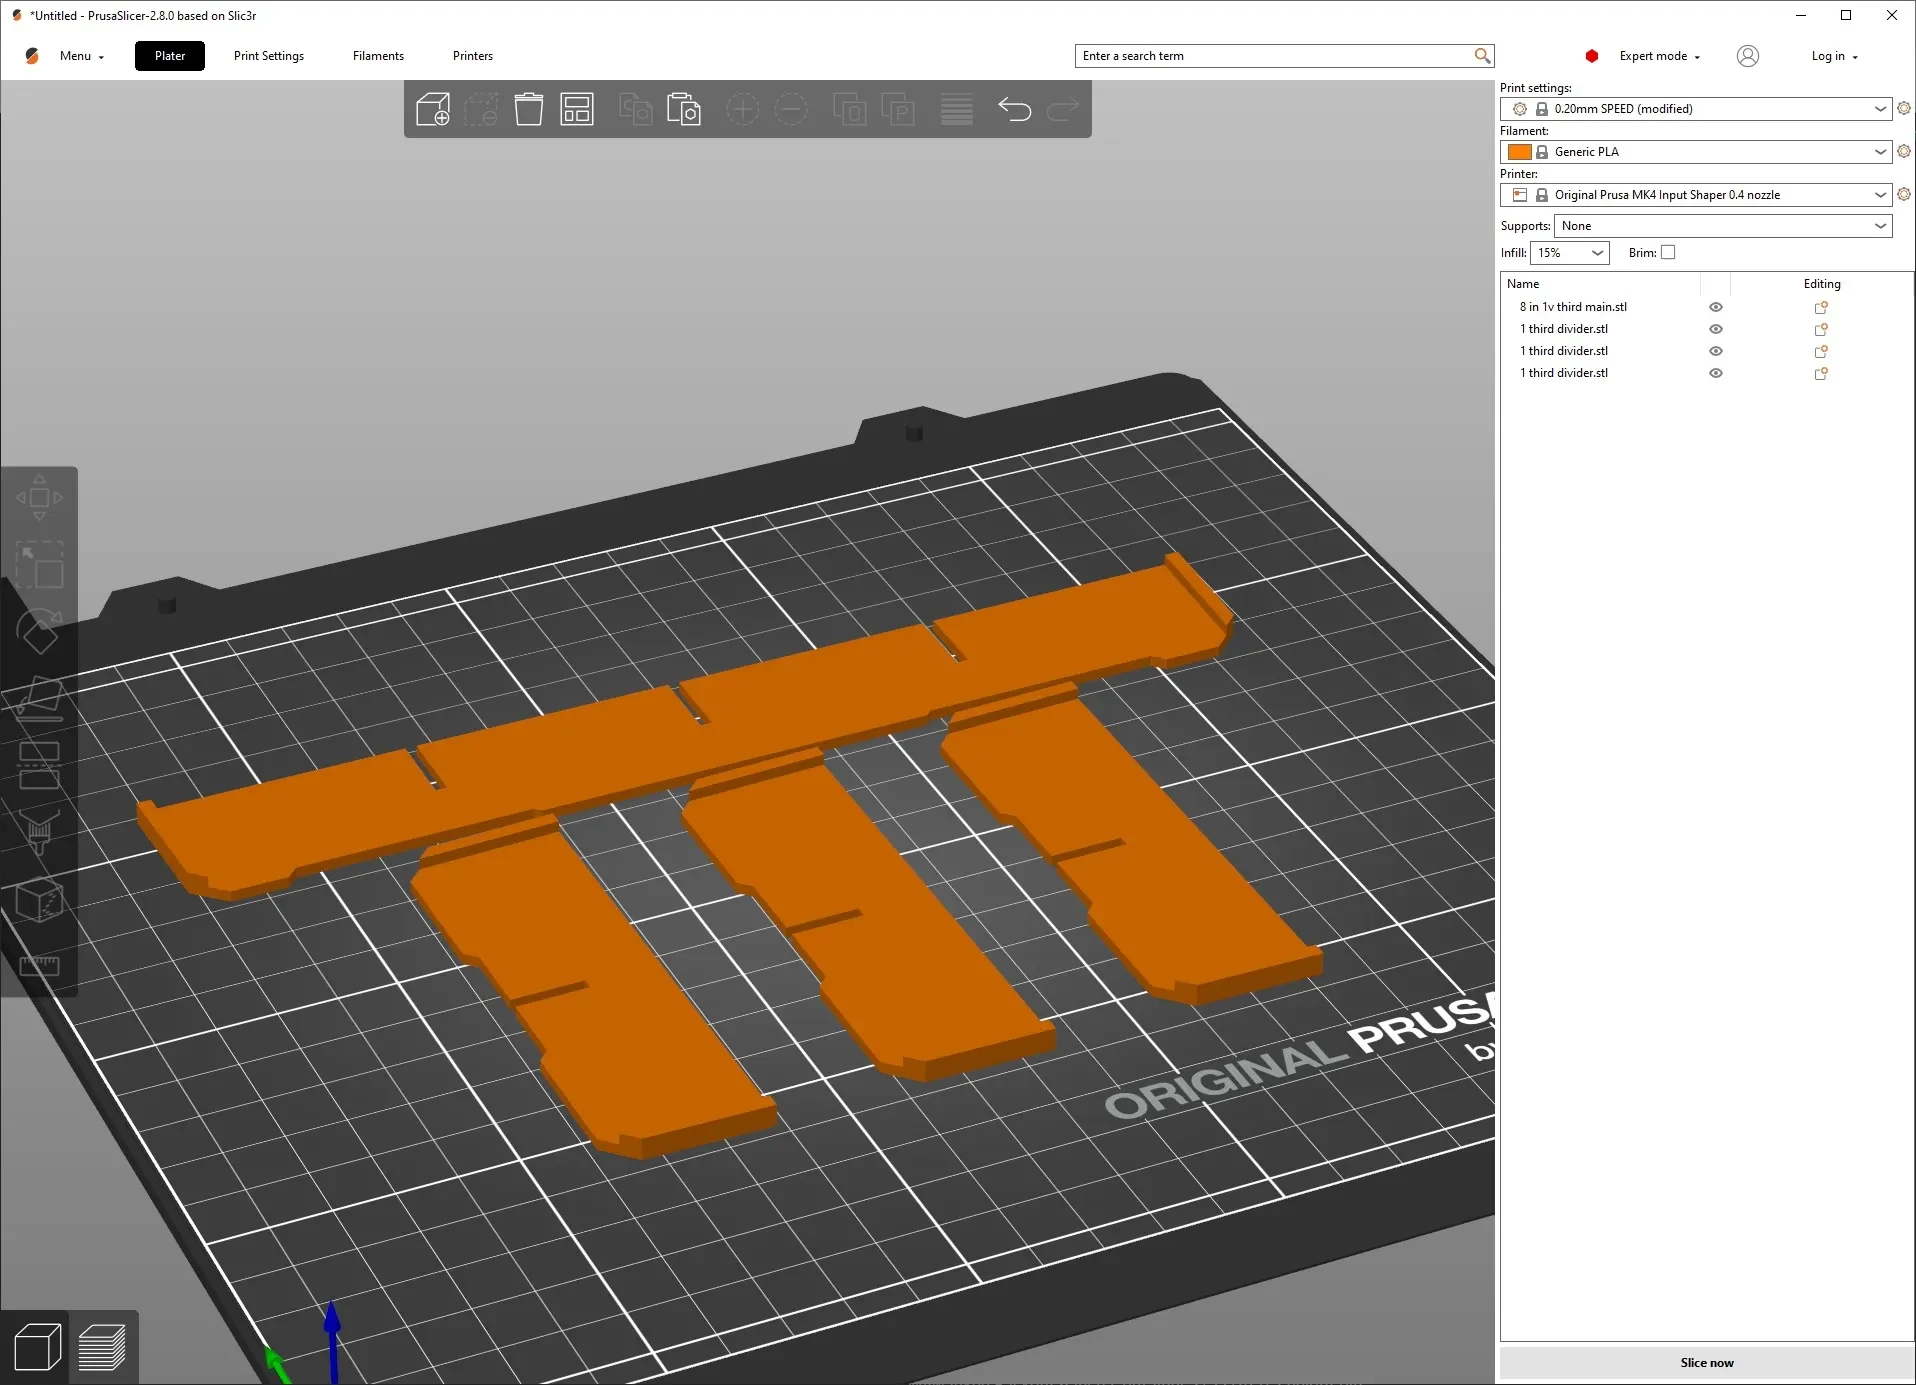
Task: Switch to the Filaments tab
Action: point(378,56)
